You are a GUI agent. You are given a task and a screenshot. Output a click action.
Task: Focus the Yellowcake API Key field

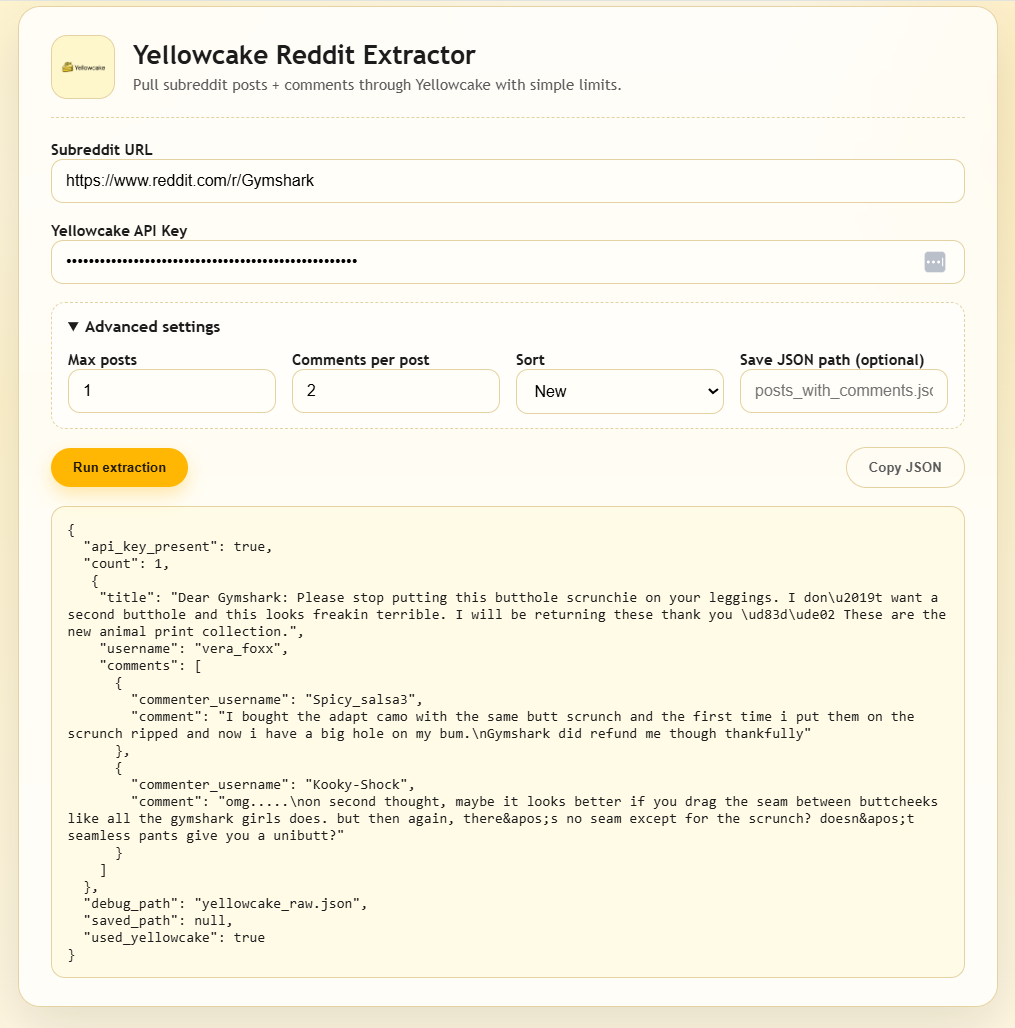(508, 262)
